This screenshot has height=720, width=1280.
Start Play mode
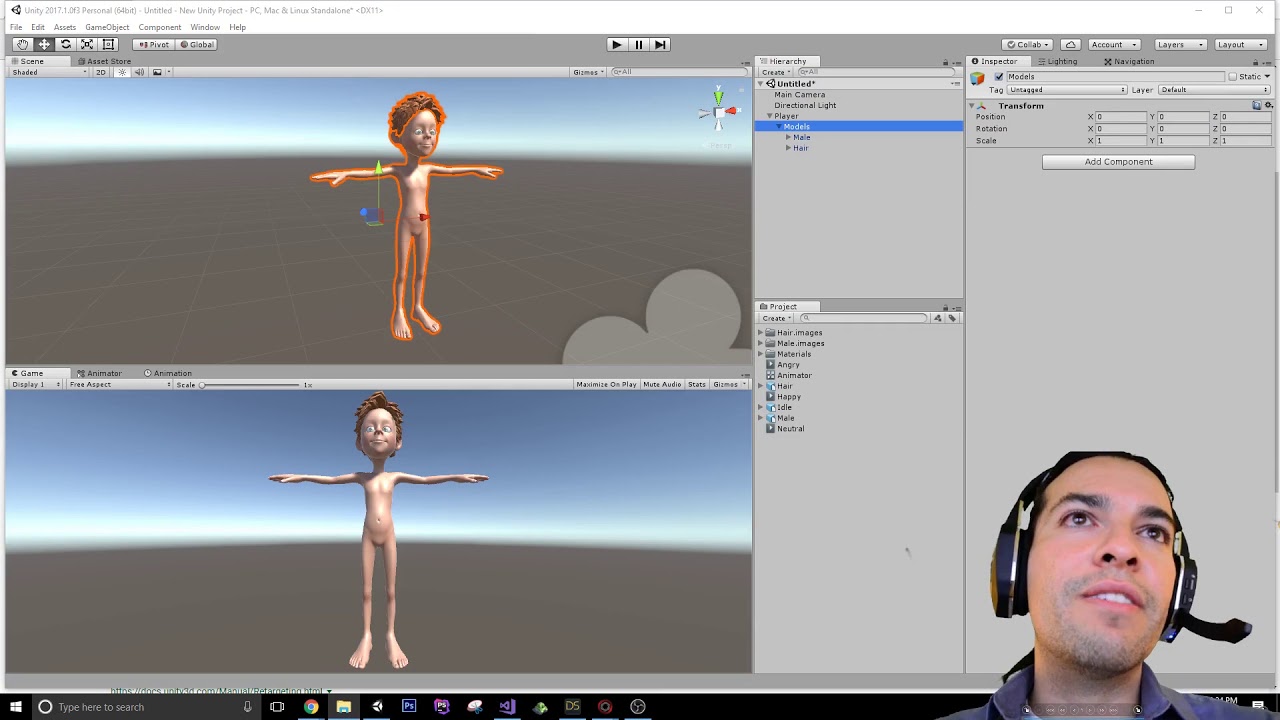[616, 44]
